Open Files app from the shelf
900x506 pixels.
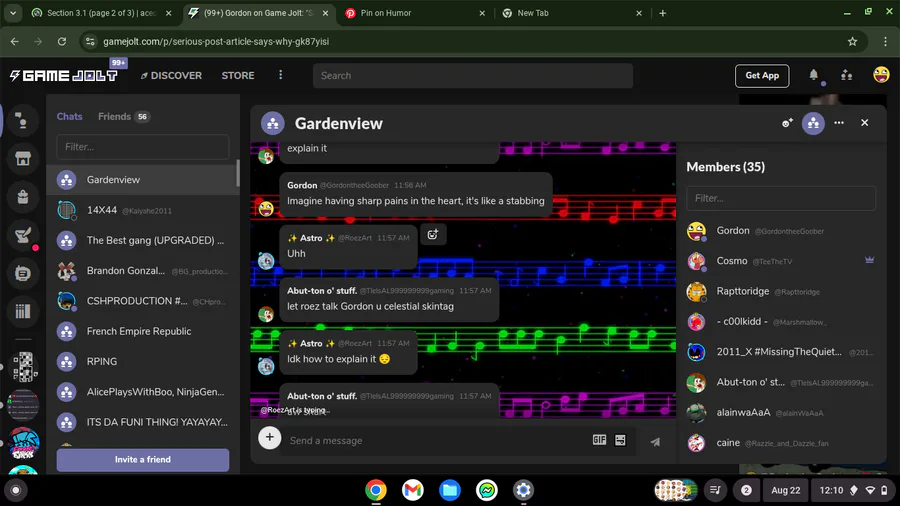pos(449,491)
